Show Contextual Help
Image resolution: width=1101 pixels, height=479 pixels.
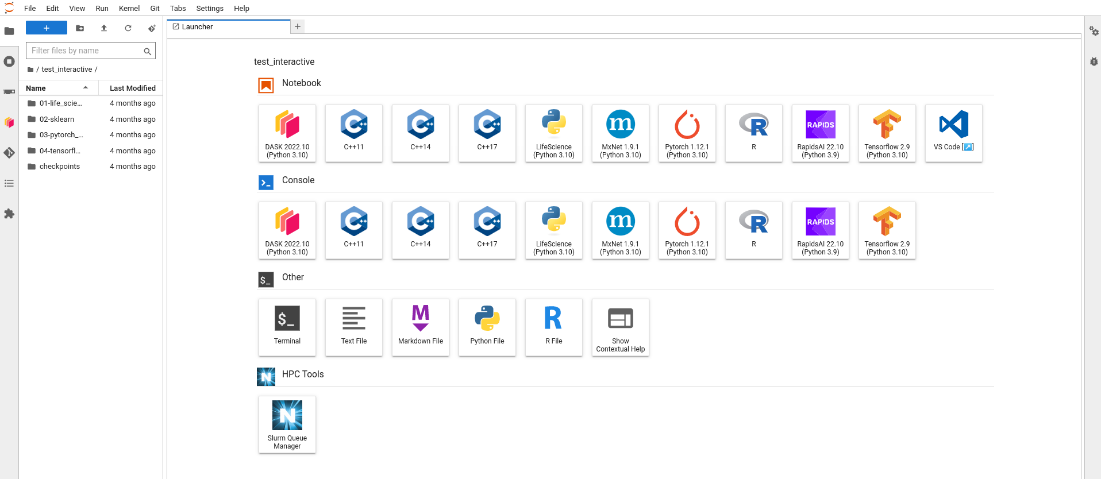coord(621,327)
